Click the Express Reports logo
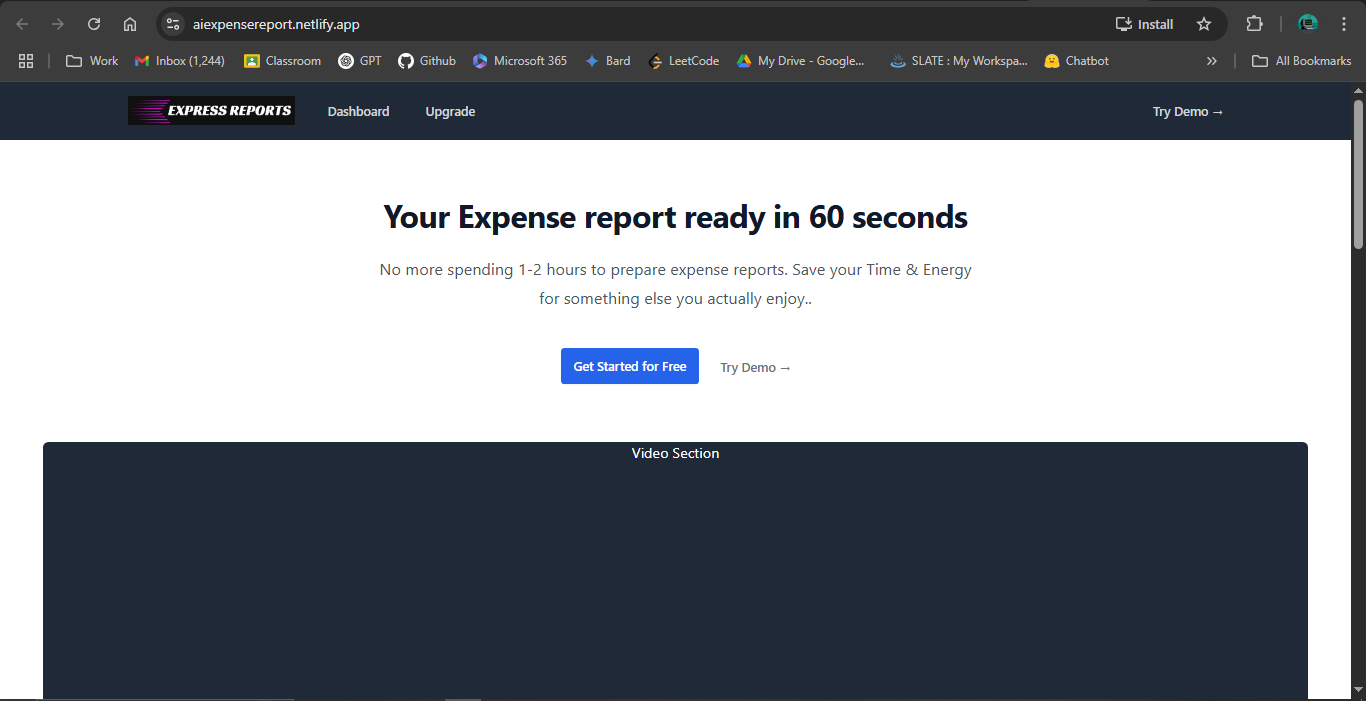Image resolution: width=1366 pixels, height=701 pixels. 210,111
